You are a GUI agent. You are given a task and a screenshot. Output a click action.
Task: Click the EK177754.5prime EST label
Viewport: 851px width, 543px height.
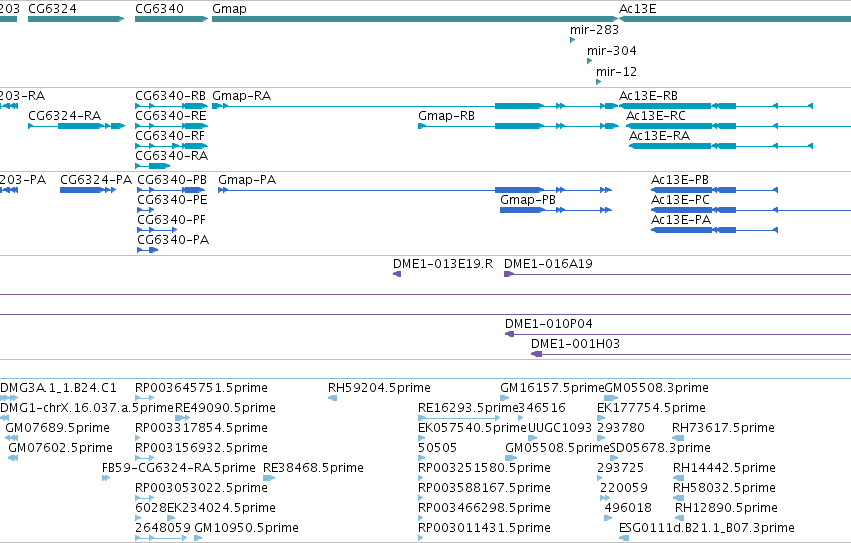click(651, 408)
